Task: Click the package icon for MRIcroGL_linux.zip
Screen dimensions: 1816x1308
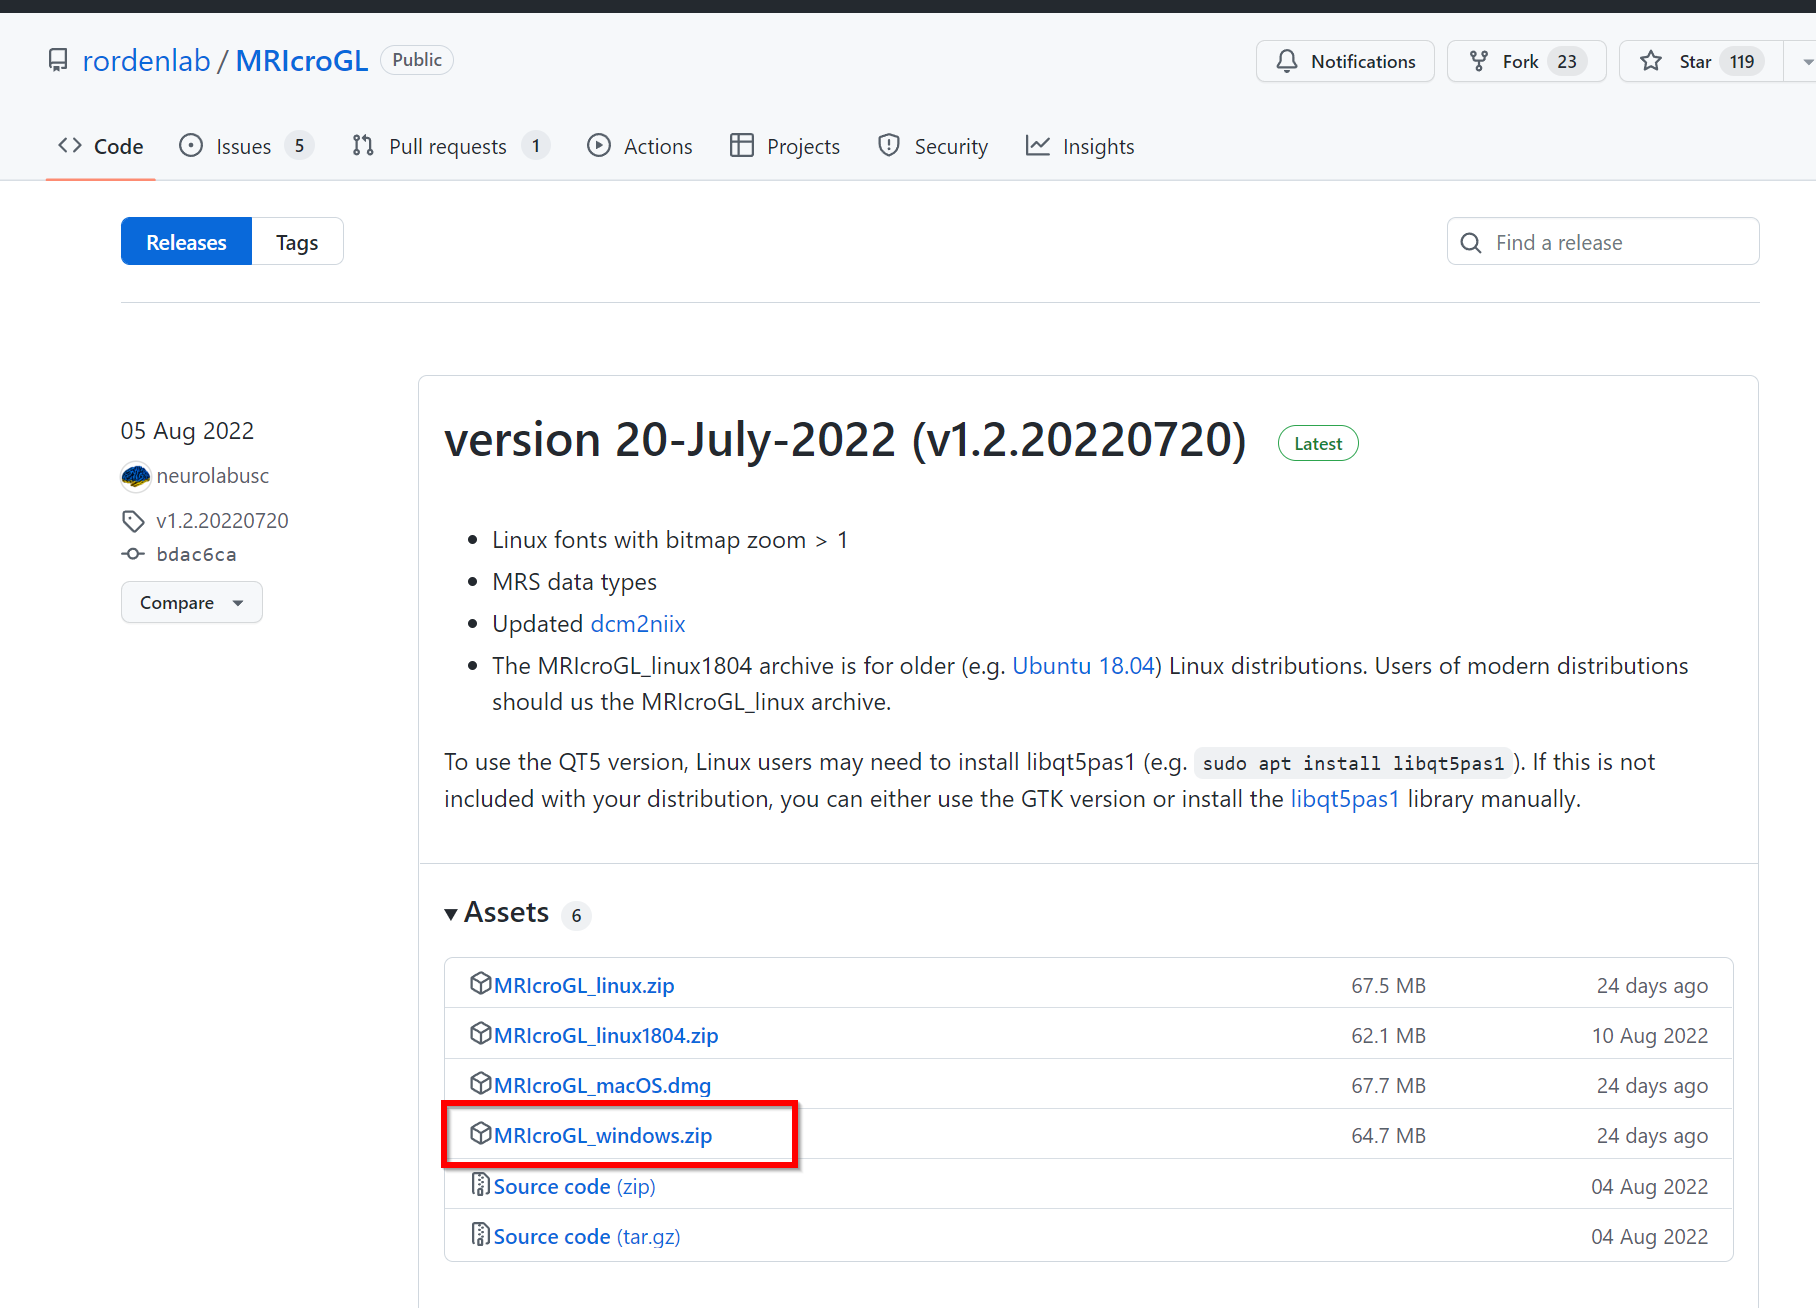Action: tap(481, 984)
